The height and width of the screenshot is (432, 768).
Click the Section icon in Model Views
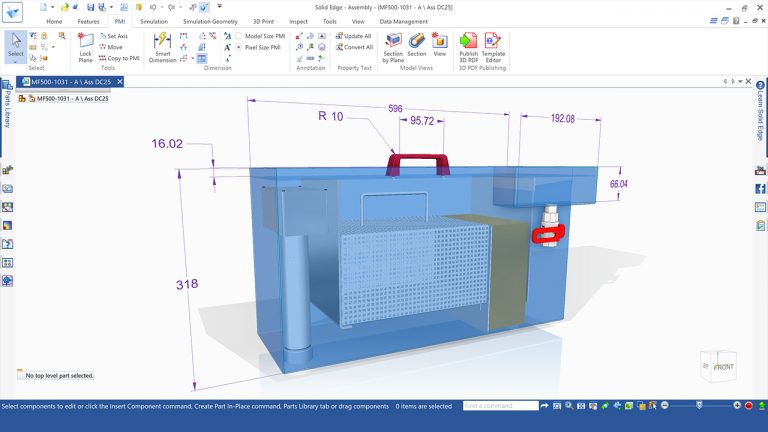click(x=417, y=46)
